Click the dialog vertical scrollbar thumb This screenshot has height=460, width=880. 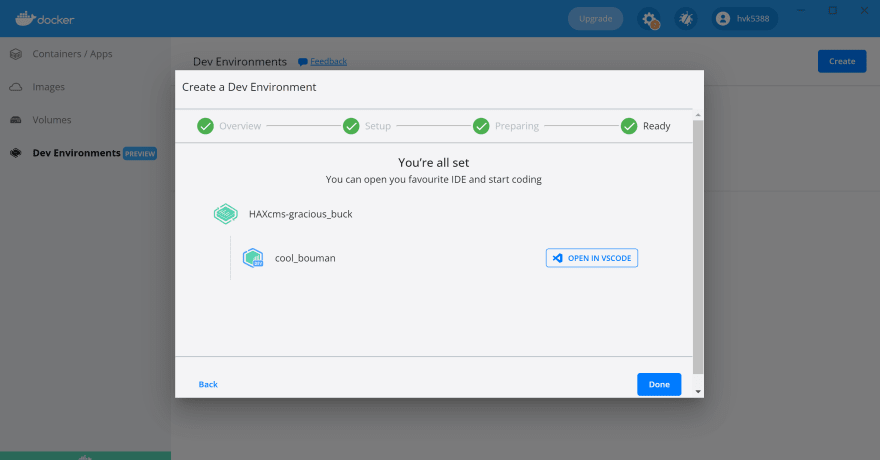(x=698, y=247)
